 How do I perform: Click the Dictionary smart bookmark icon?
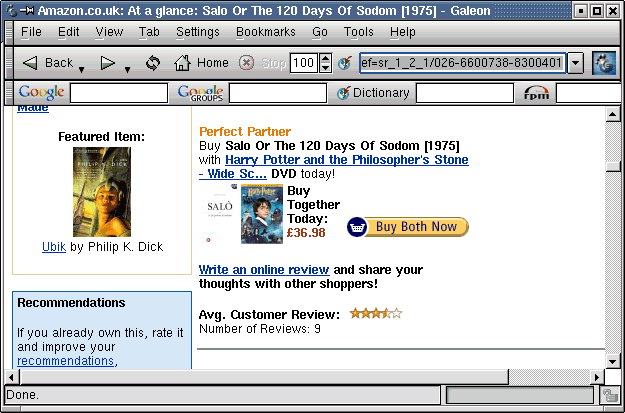point(343,93)
